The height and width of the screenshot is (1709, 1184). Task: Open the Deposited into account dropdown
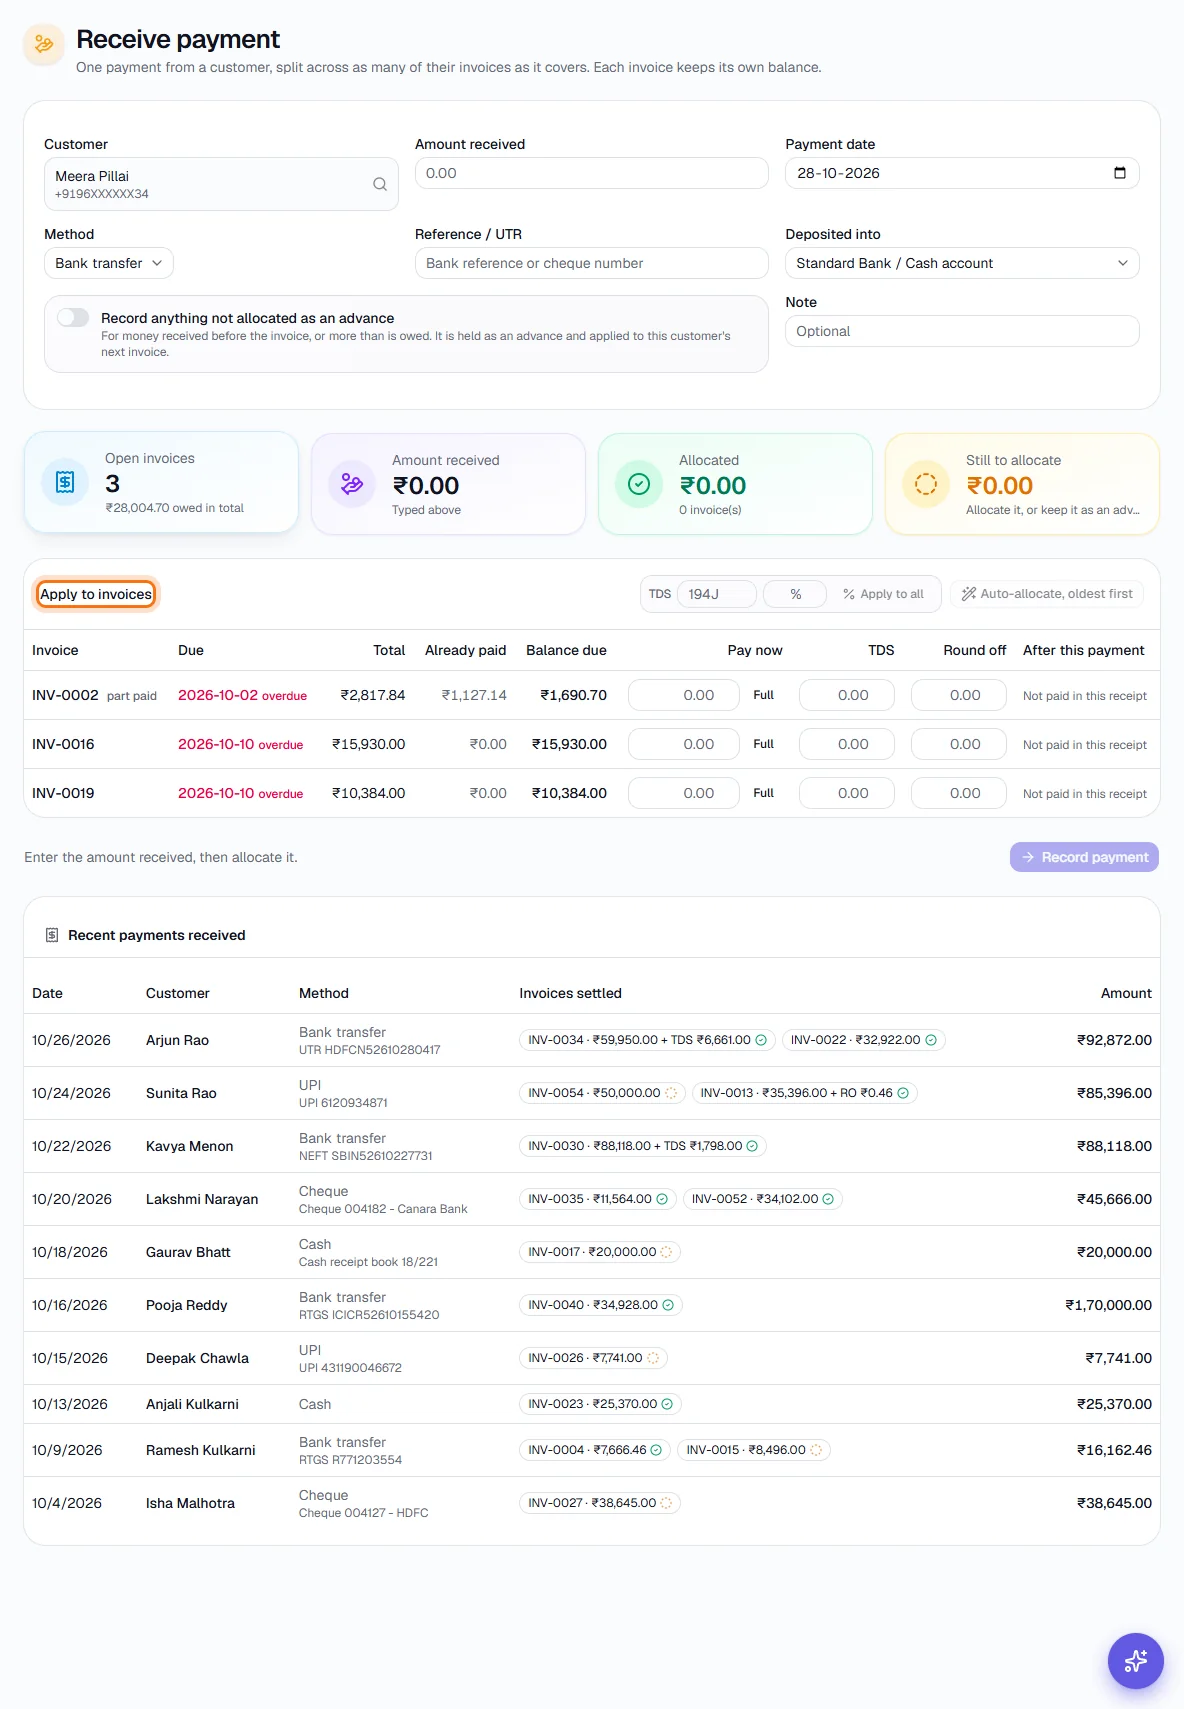tap(962, 263)
